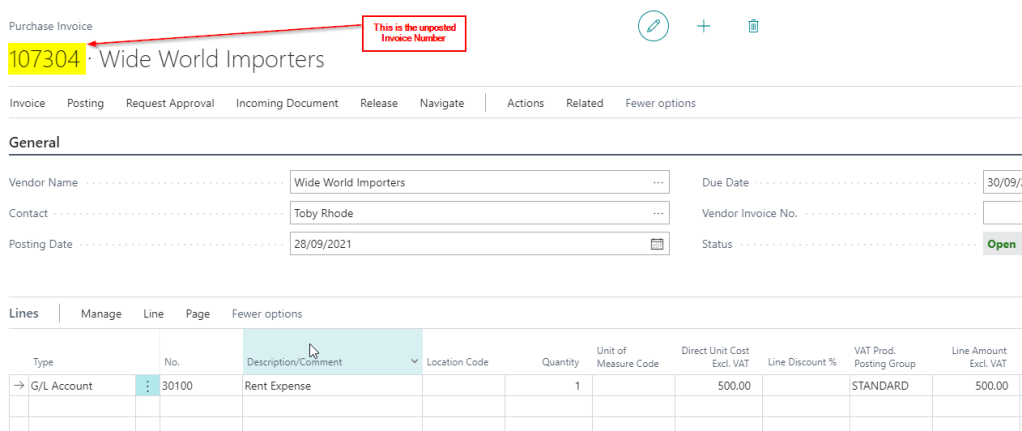Open the row options menu for G/L Account line
This screenshot has height=431, width=1022.
point(148,386)
